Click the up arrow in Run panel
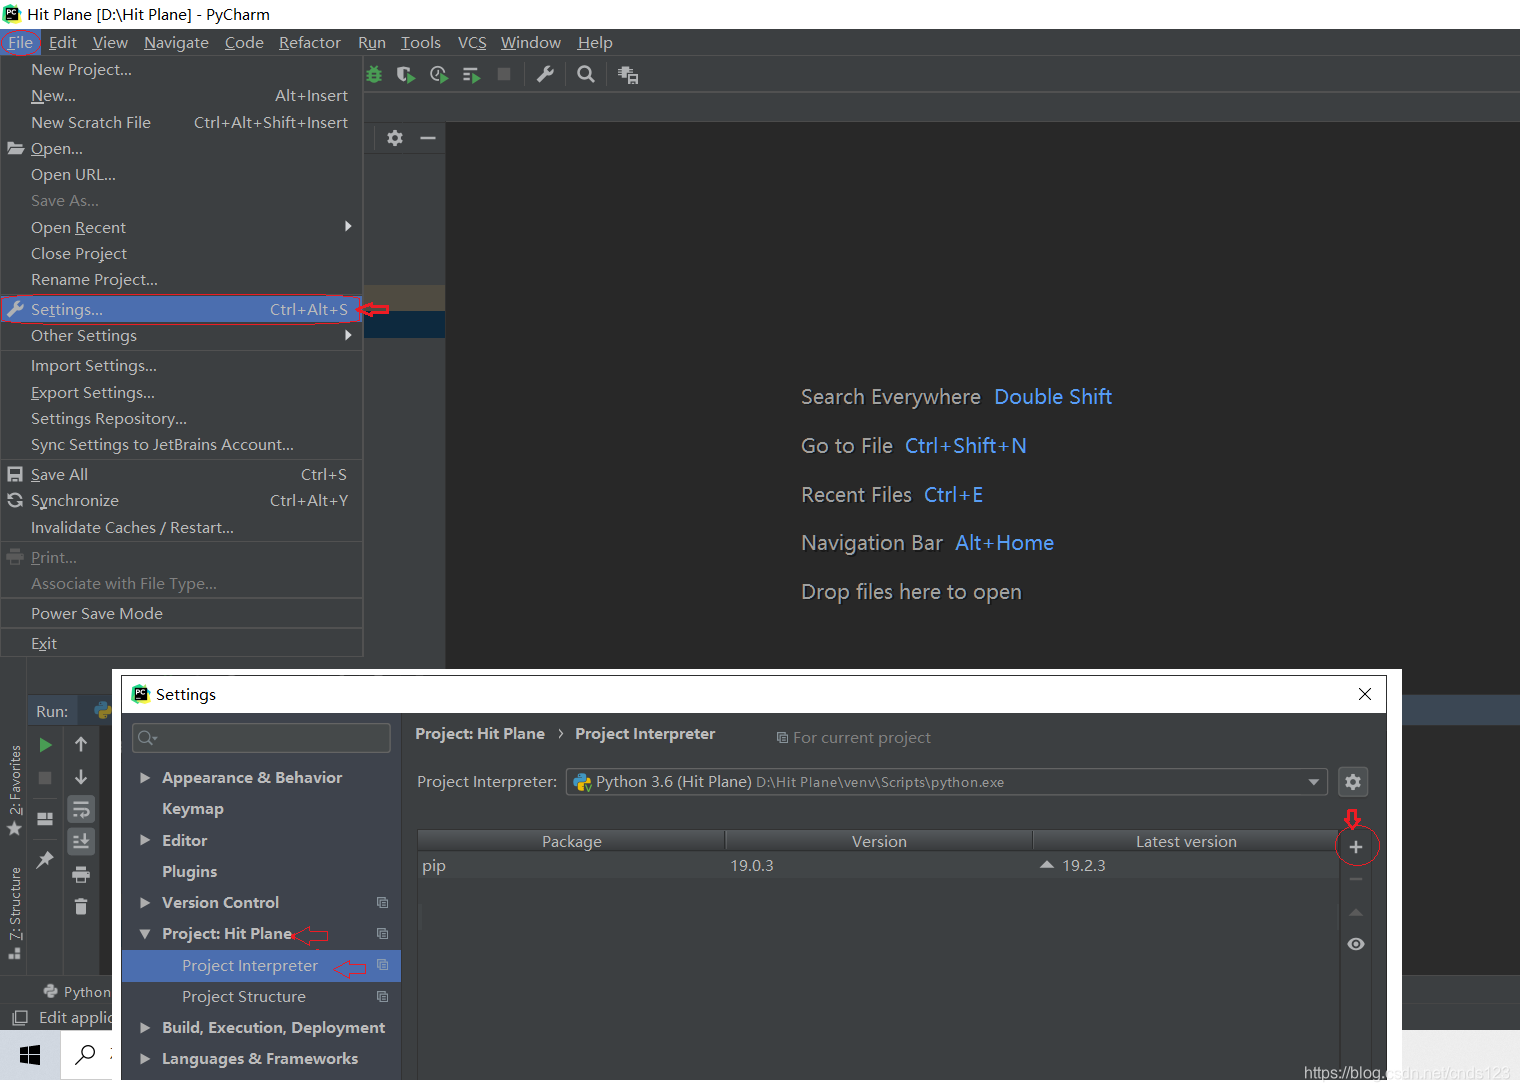The height and width of the screenshot is (1092, 1520). [x=81, y=744]
